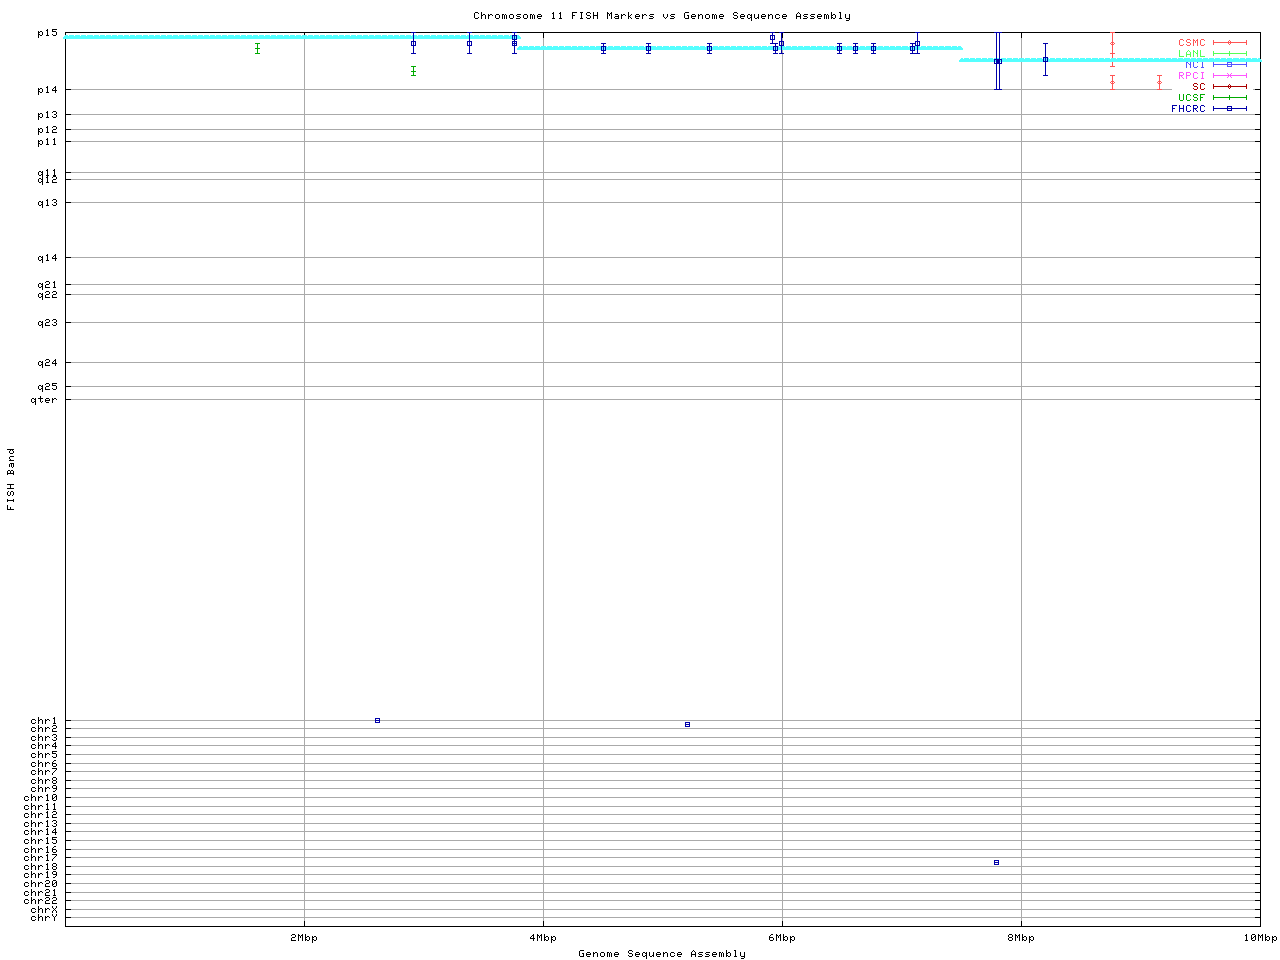Click the qter band label
The width and height of the screenshot is (1280, 960).
coord(44,400)
